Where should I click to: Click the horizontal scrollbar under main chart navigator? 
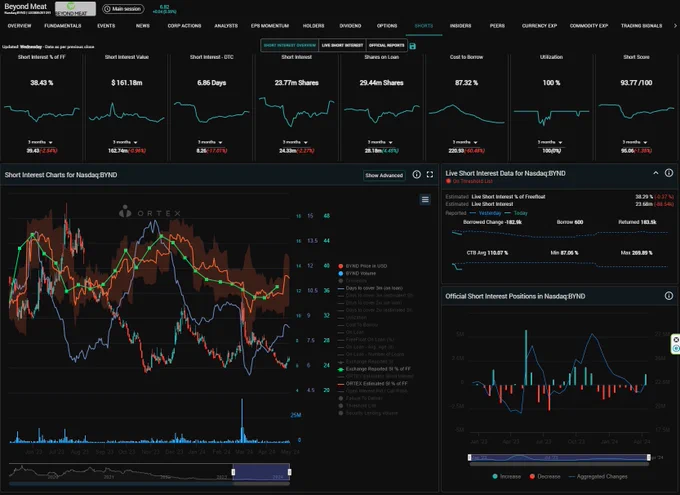(x=149, y=483)
